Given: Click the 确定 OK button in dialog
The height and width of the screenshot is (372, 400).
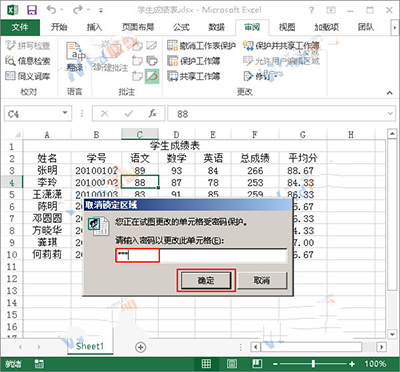Looking at the screenshot, I should pos(206,280).
